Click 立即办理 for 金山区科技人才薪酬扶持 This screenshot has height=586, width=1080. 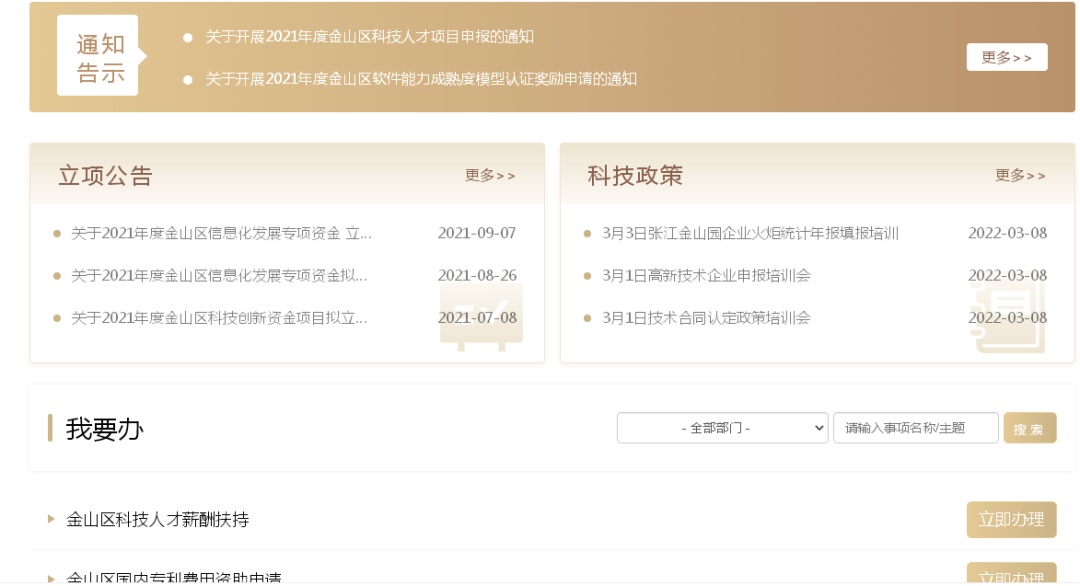pyautogui.click(x=1010, y=520)
